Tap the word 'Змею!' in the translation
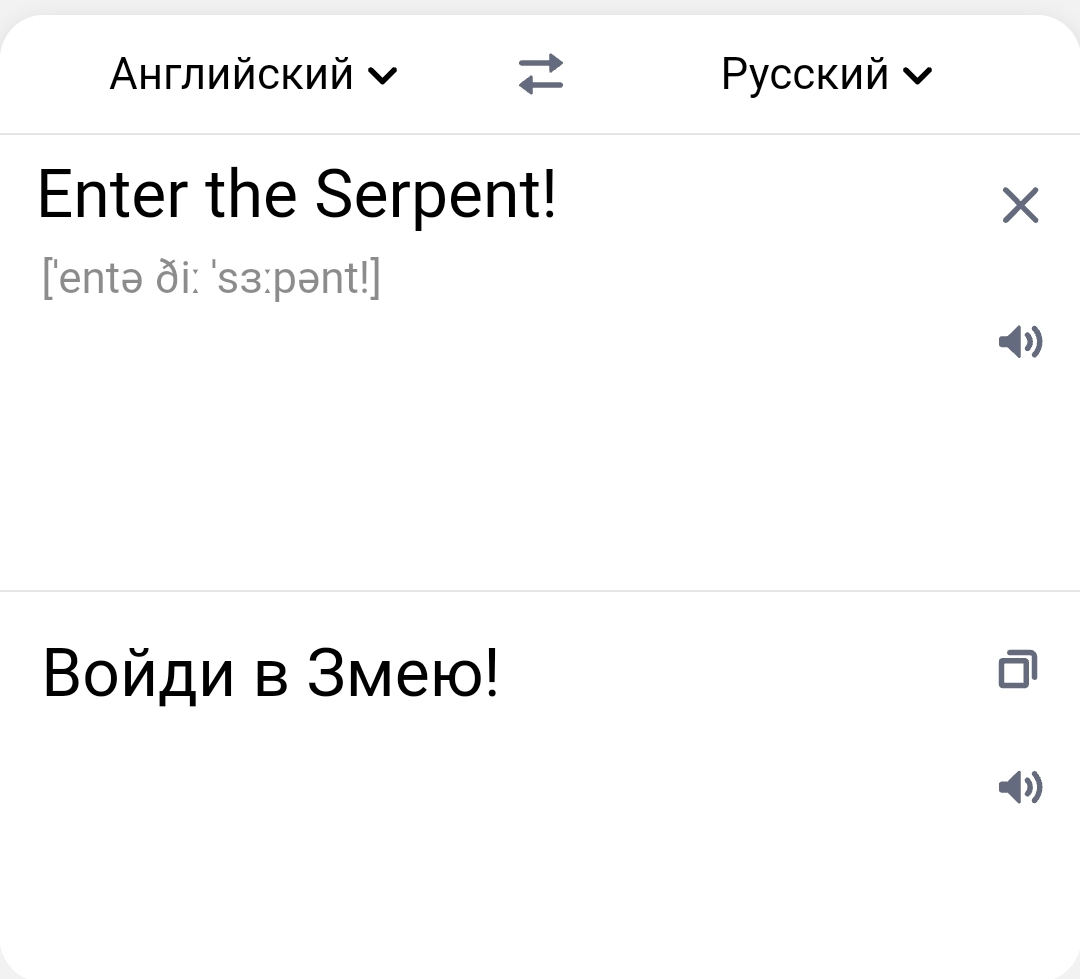1080x979 pixels. point(402,674)
